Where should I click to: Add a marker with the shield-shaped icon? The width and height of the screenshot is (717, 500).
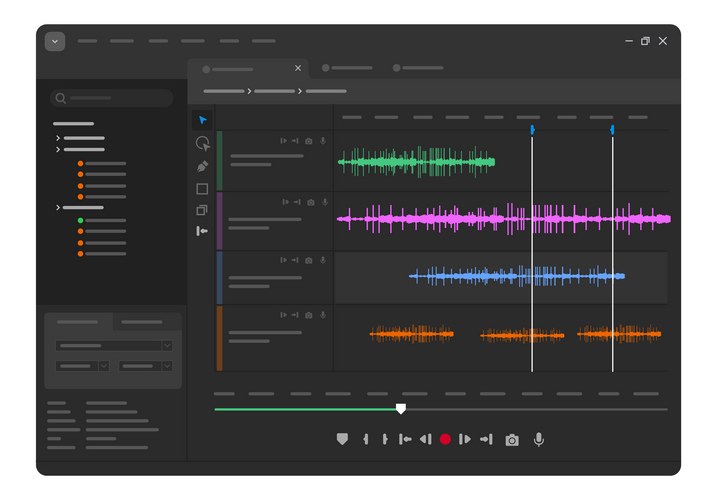pyautogui.click(x=342, y=439)
